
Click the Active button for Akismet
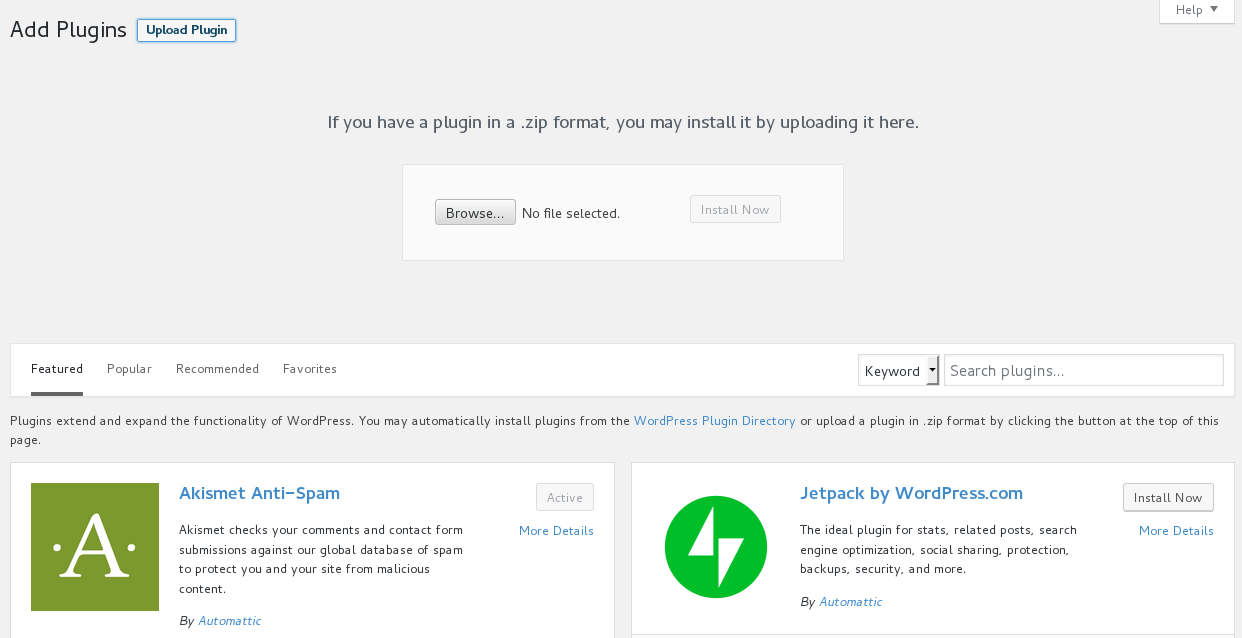pos(564,497)
